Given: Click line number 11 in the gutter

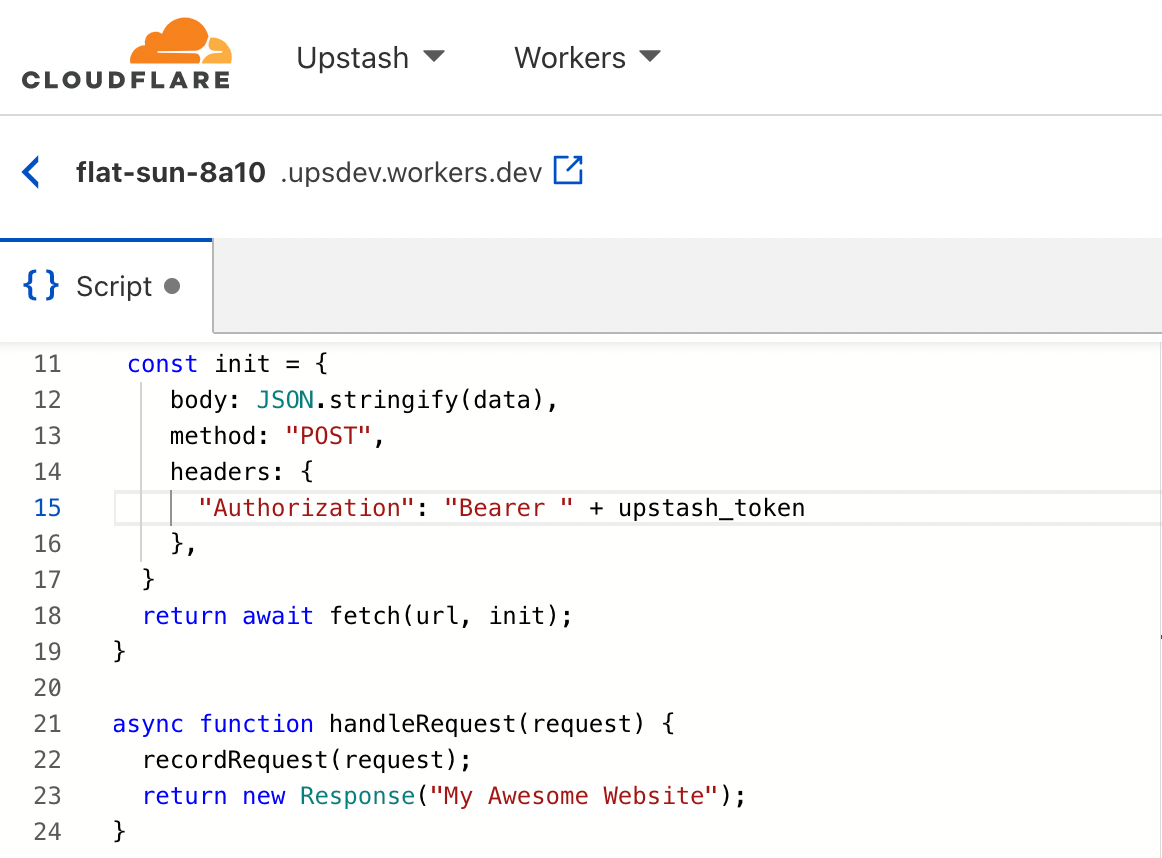Looking at the screenshot, I should 47,363.
